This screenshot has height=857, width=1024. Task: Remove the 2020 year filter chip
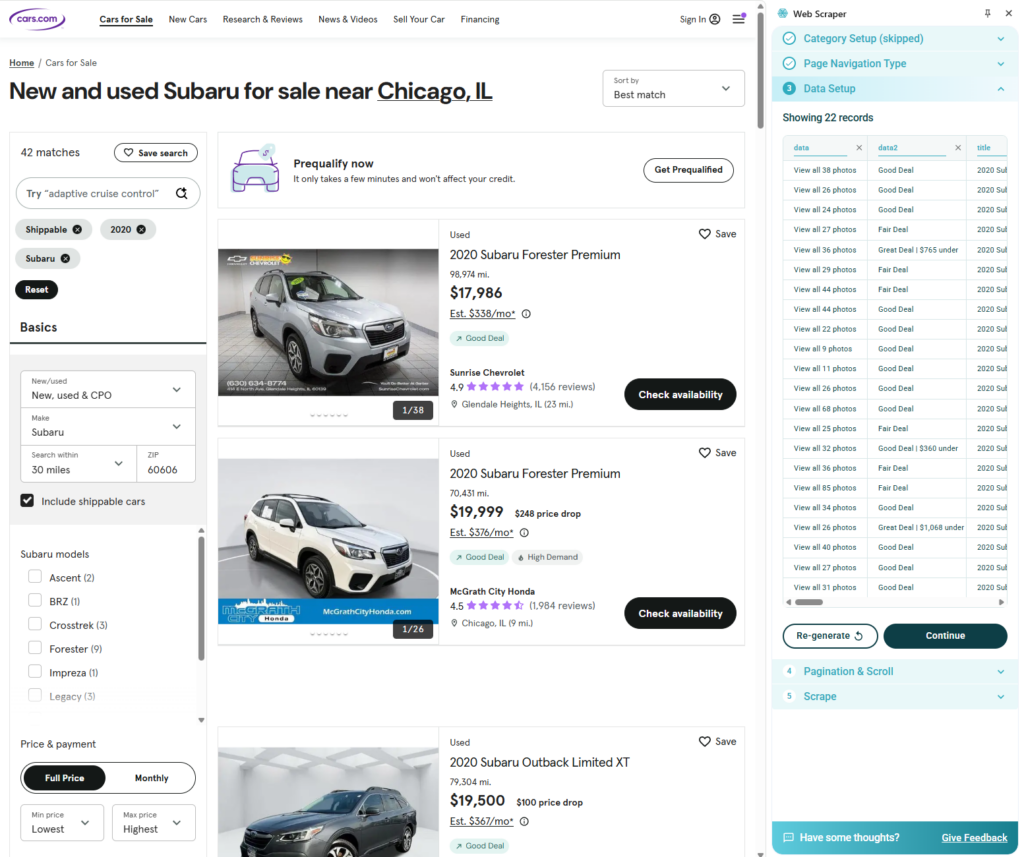coord(141,230)
